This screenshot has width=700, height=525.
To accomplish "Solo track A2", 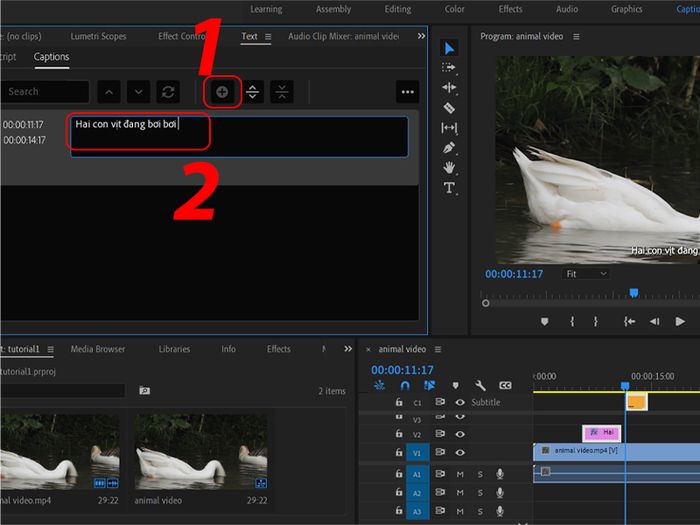I will [x=480, y=493].
